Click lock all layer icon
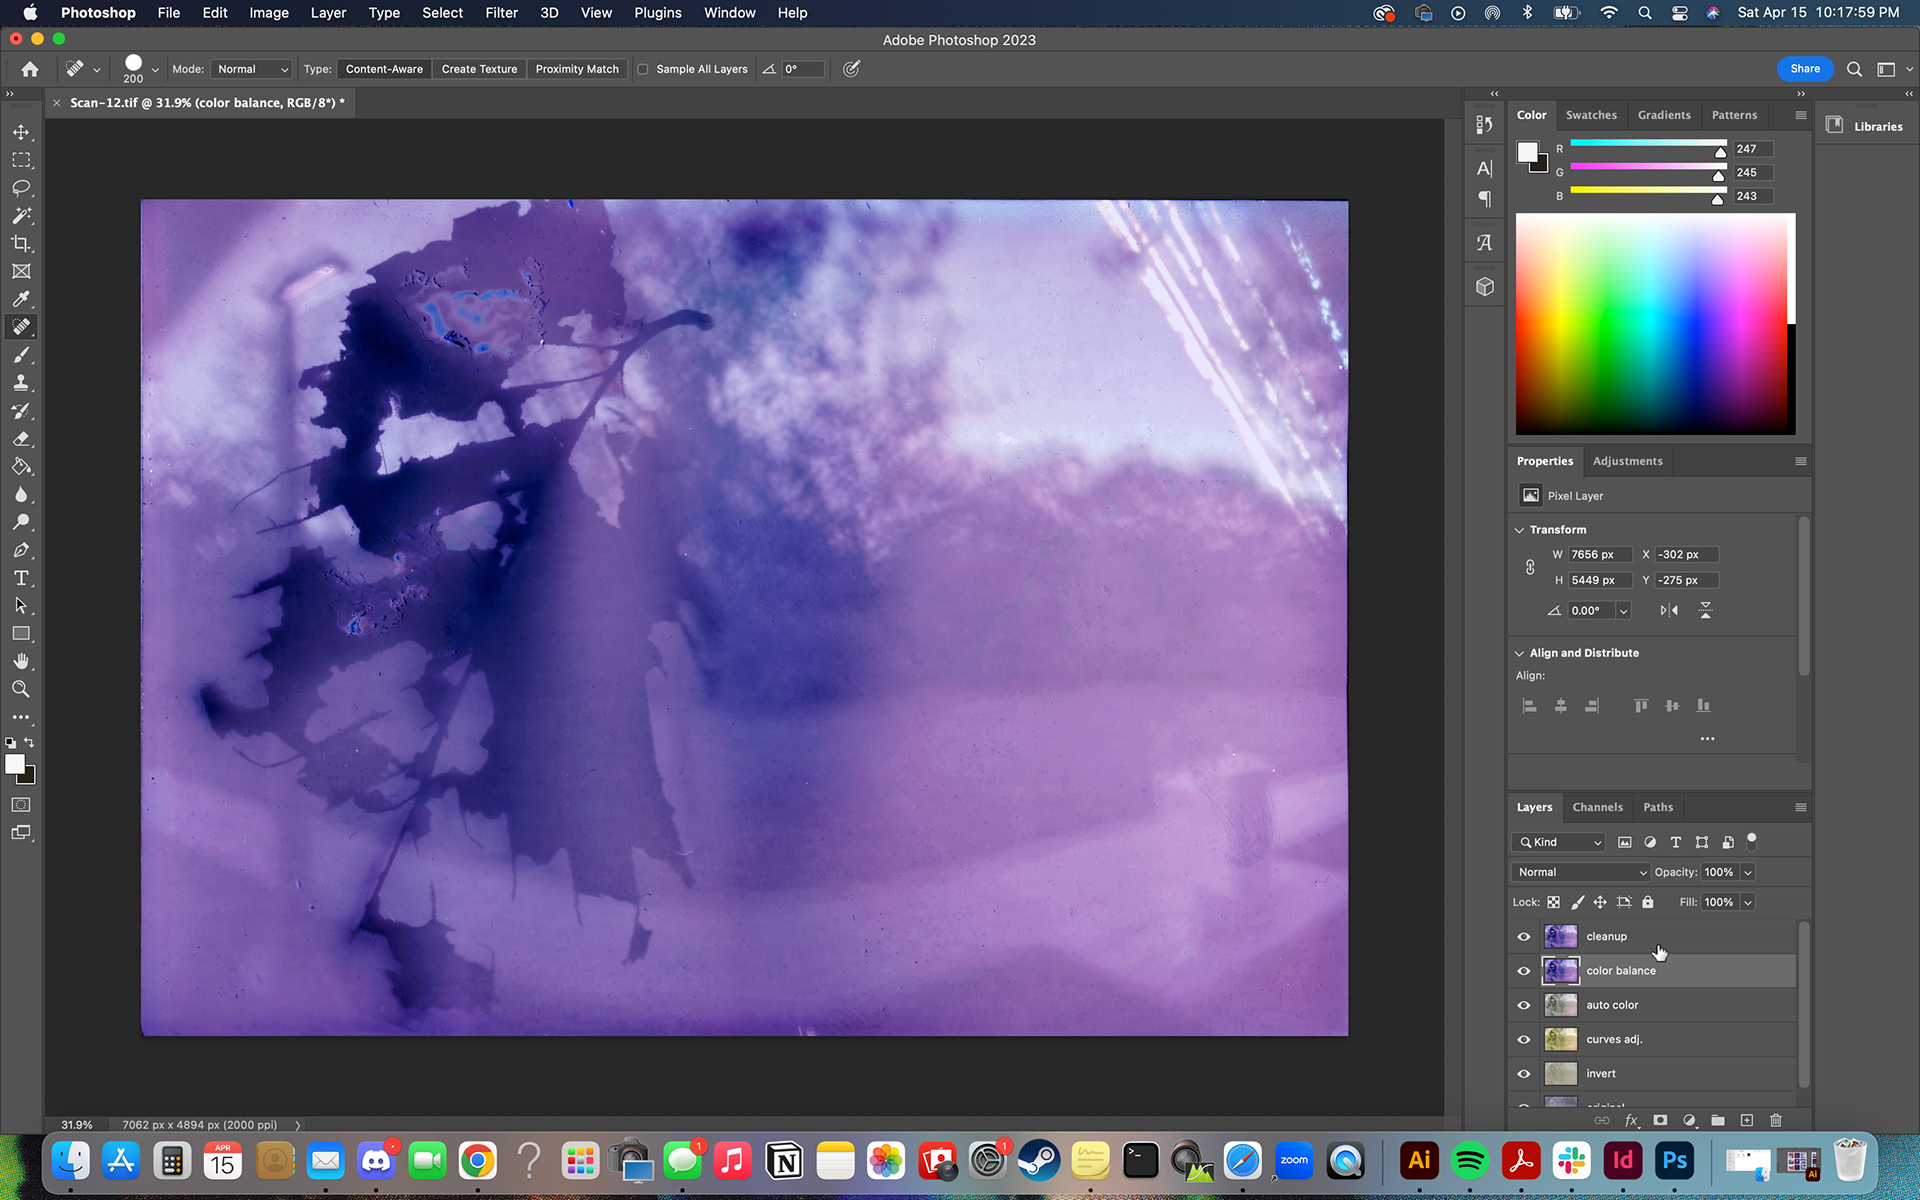 1648,902
